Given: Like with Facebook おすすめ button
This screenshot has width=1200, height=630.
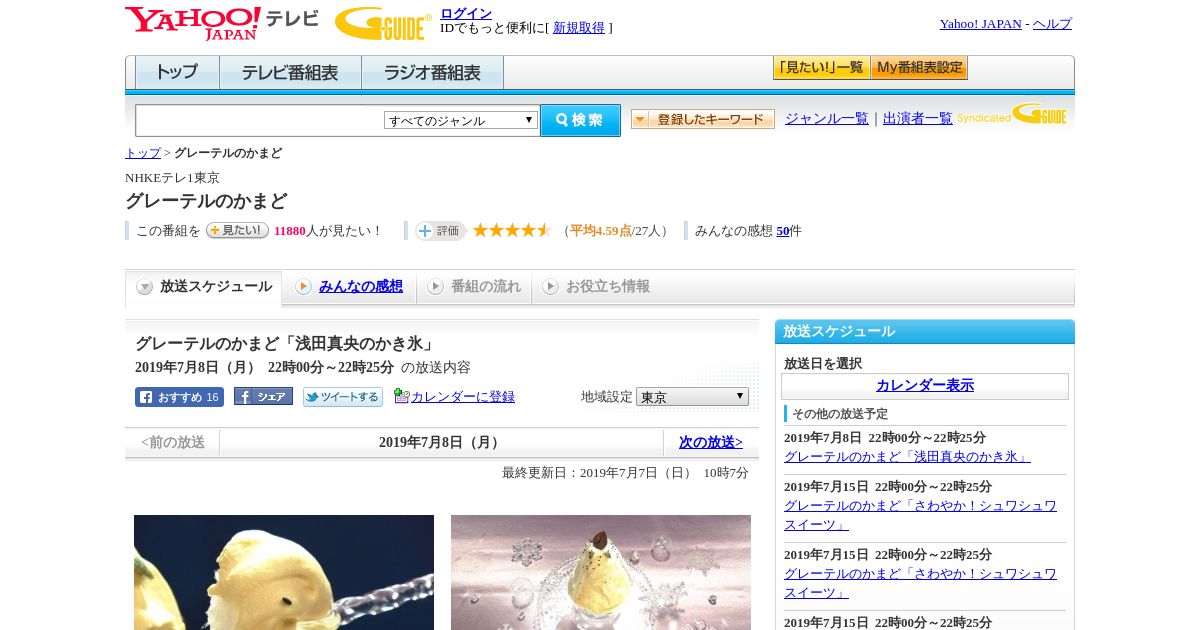Looking at the screenshot, I should coord(179,397).
